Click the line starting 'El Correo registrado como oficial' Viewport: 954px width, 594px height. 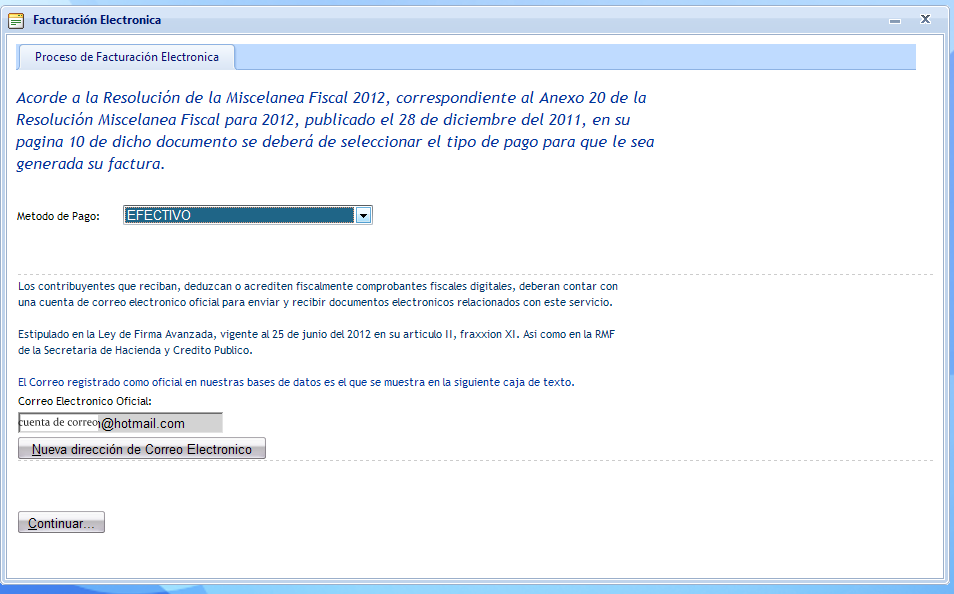296,382
